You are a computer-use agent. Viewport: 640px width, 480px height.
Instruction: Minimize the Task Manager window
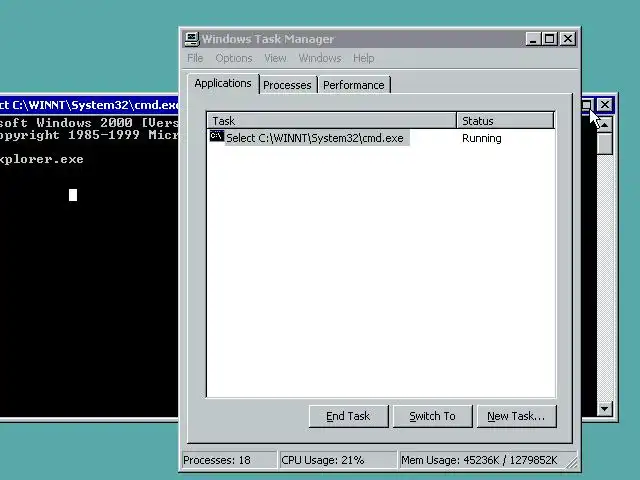click(533, 39)
